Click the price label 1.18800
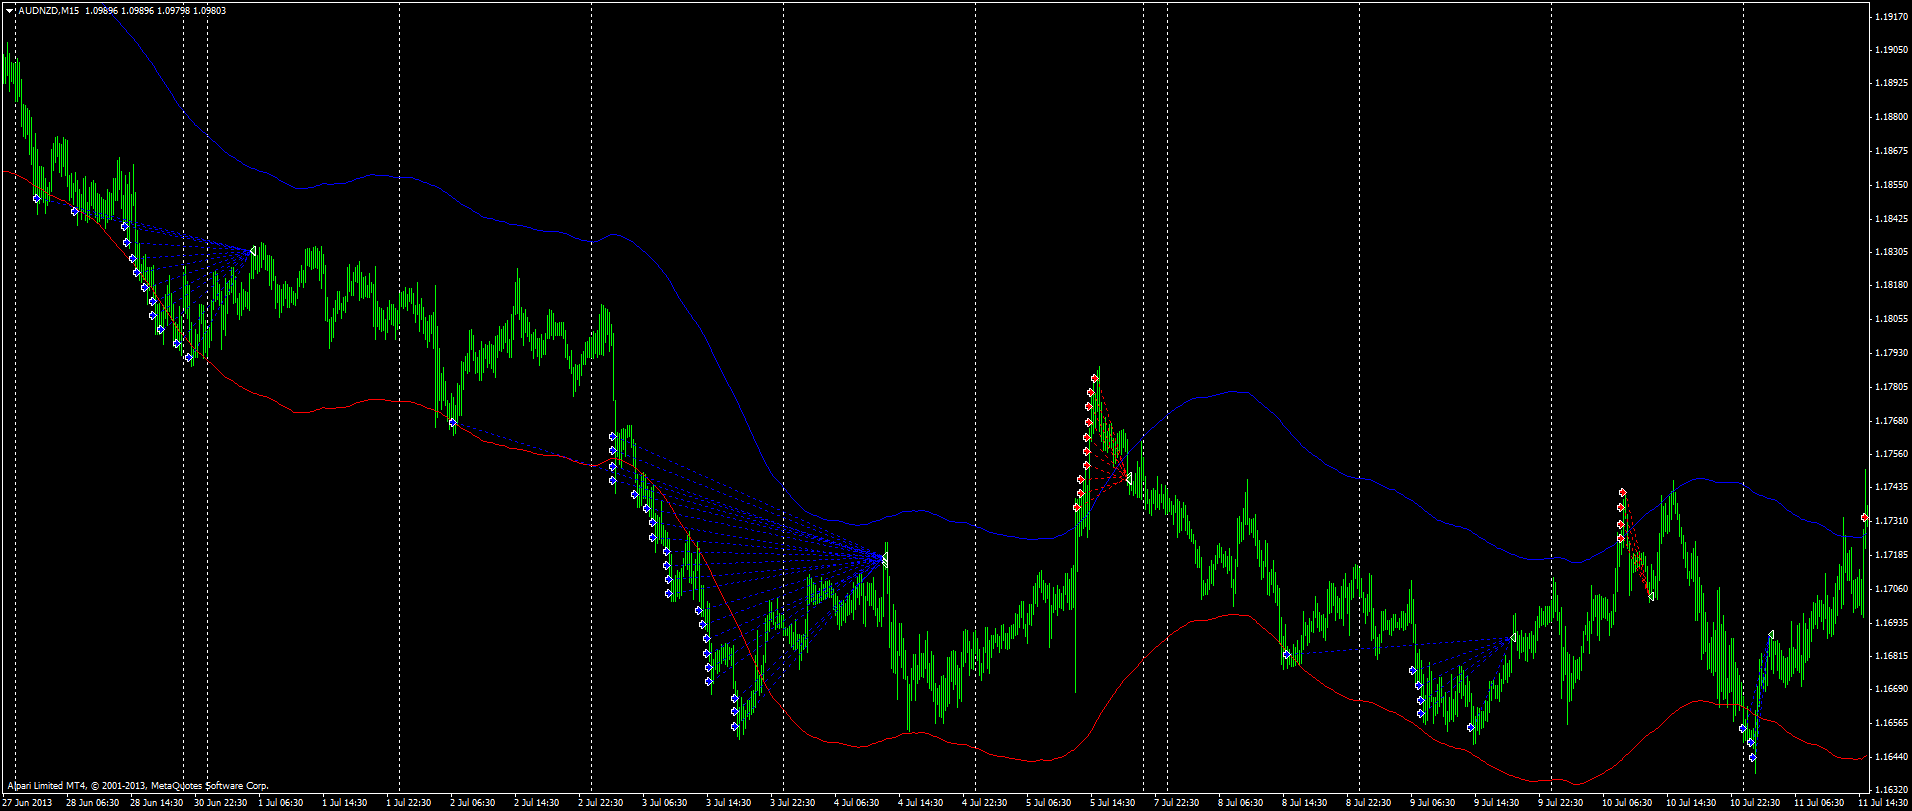Image resolution: width=1912 pixels, height=811 pixels. (1889, 117)
